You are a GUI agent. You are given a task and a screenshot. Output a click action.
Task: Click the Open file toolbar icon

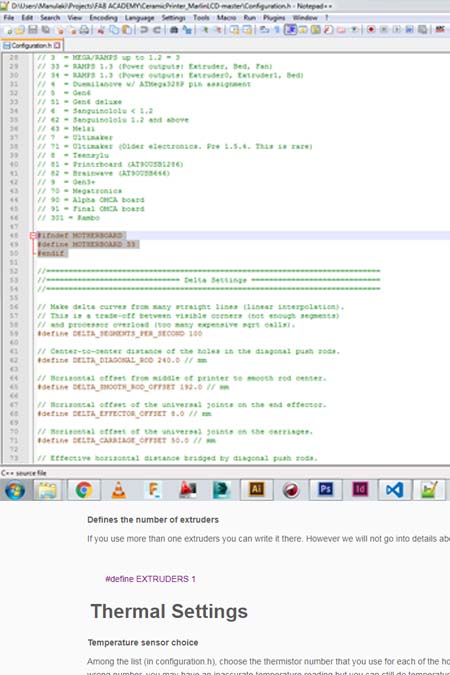20,30
